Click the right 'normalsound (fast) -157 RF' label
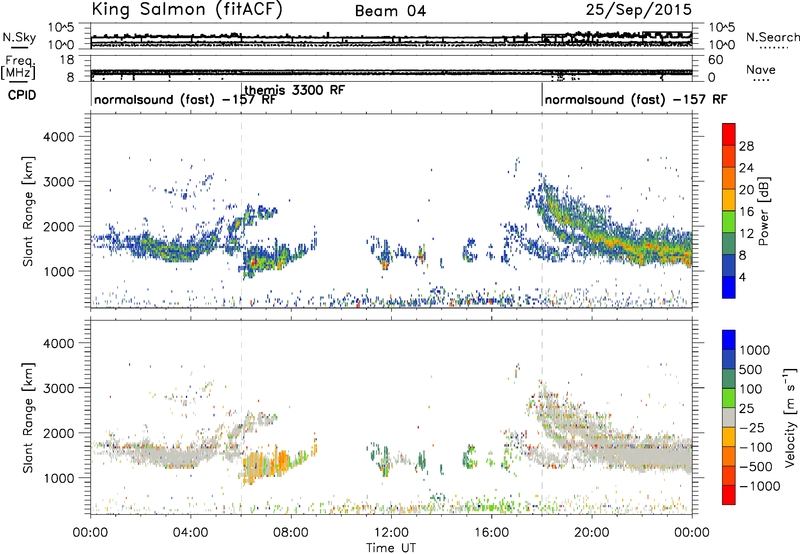 (636, 99)
